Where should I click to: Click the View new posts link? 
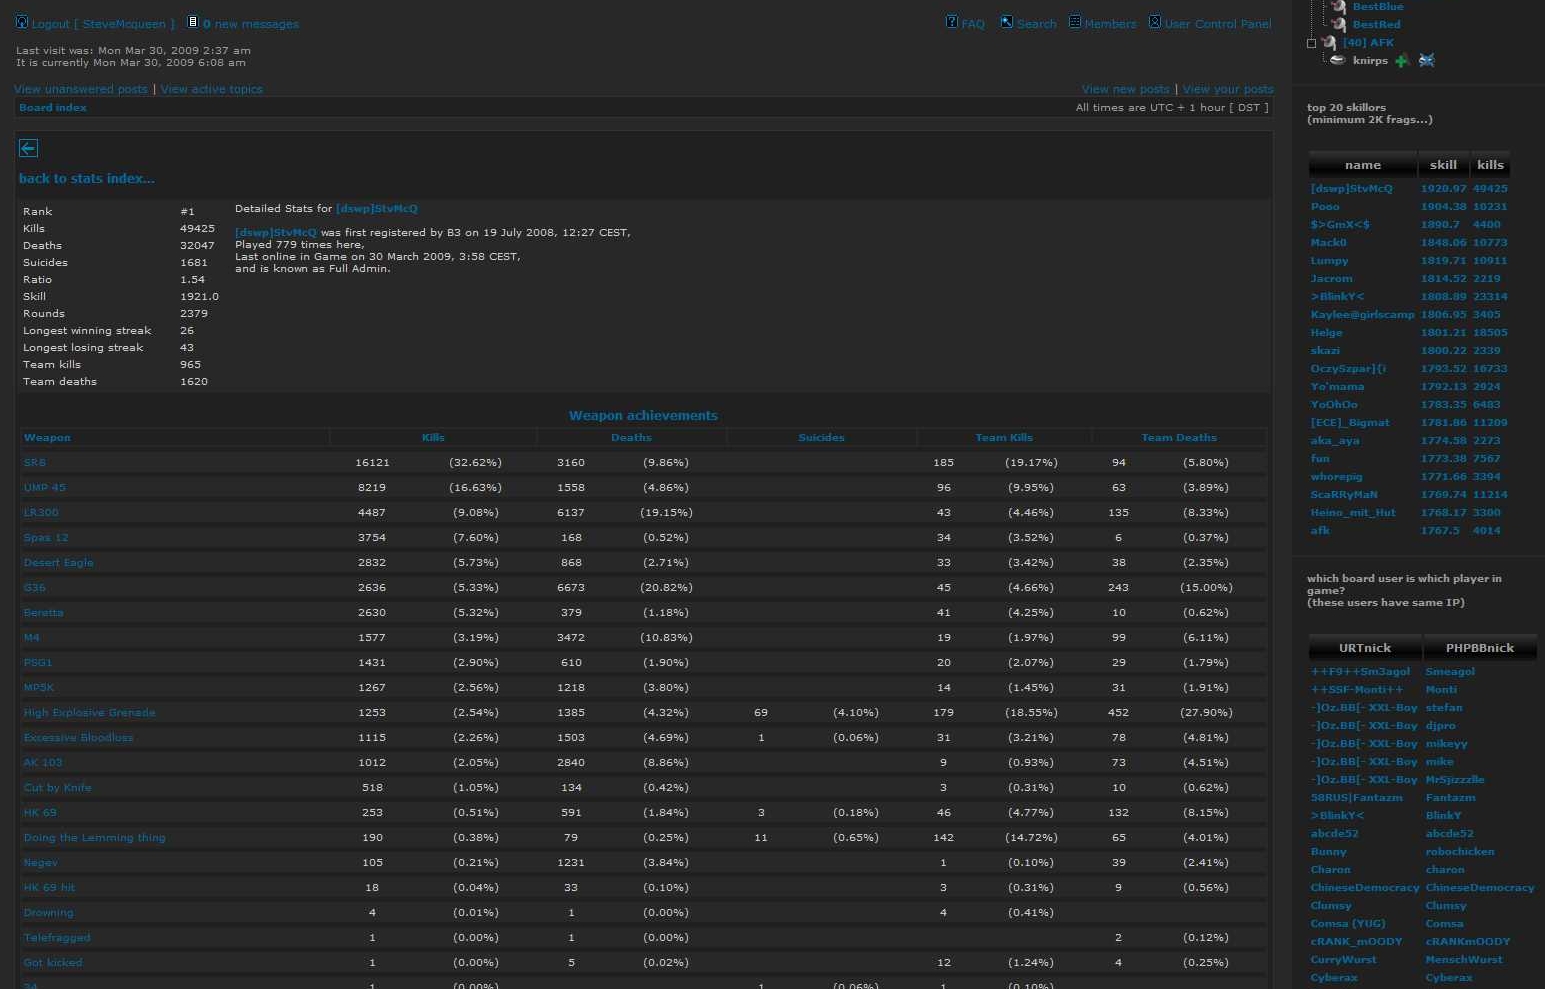(1124, 89)
